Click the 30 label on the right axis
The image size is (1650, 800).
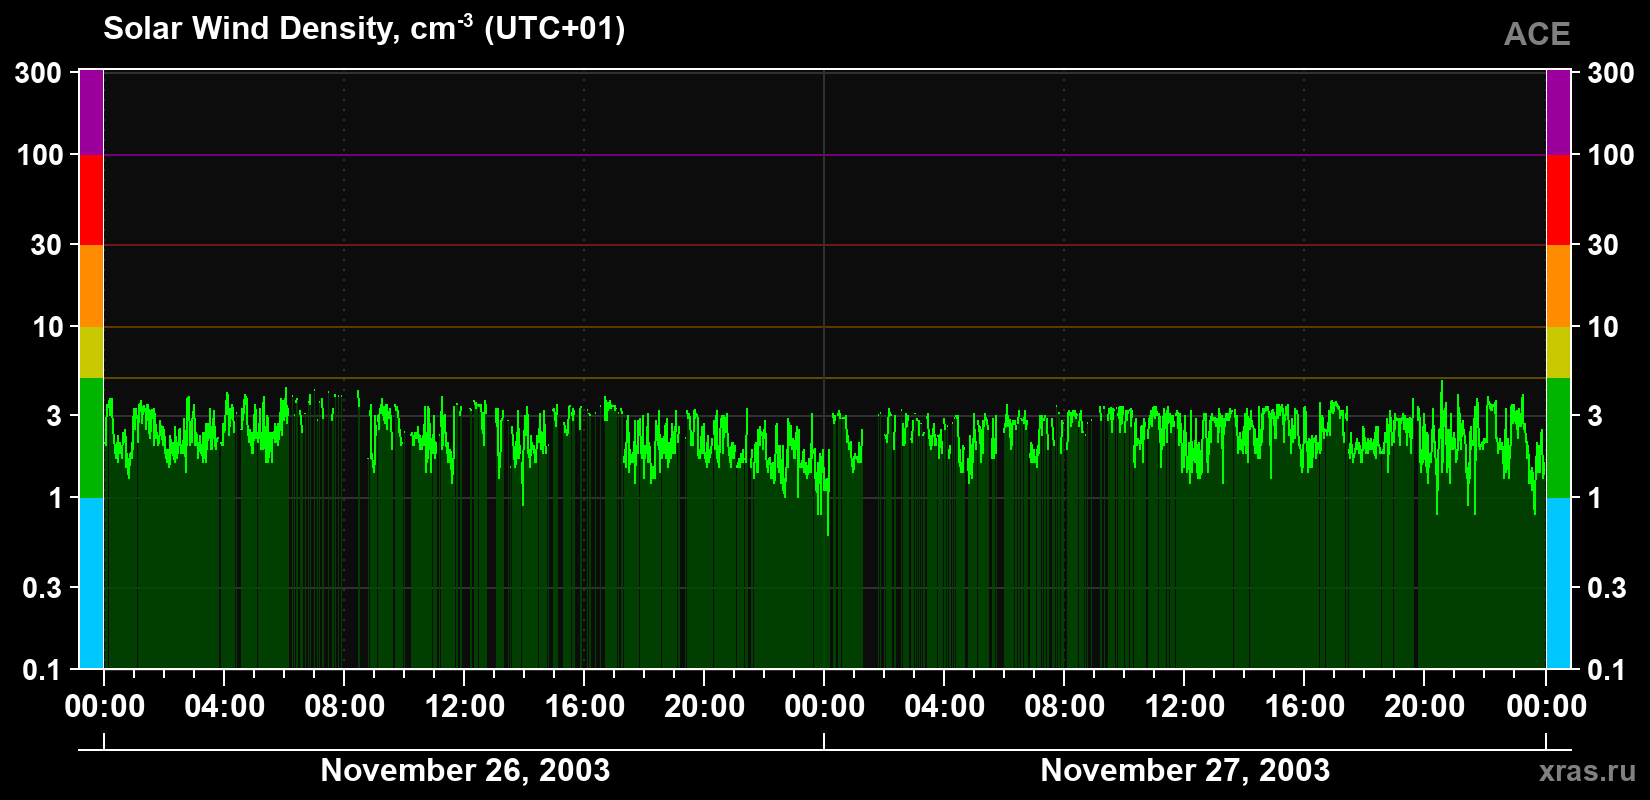[1603, 245]
